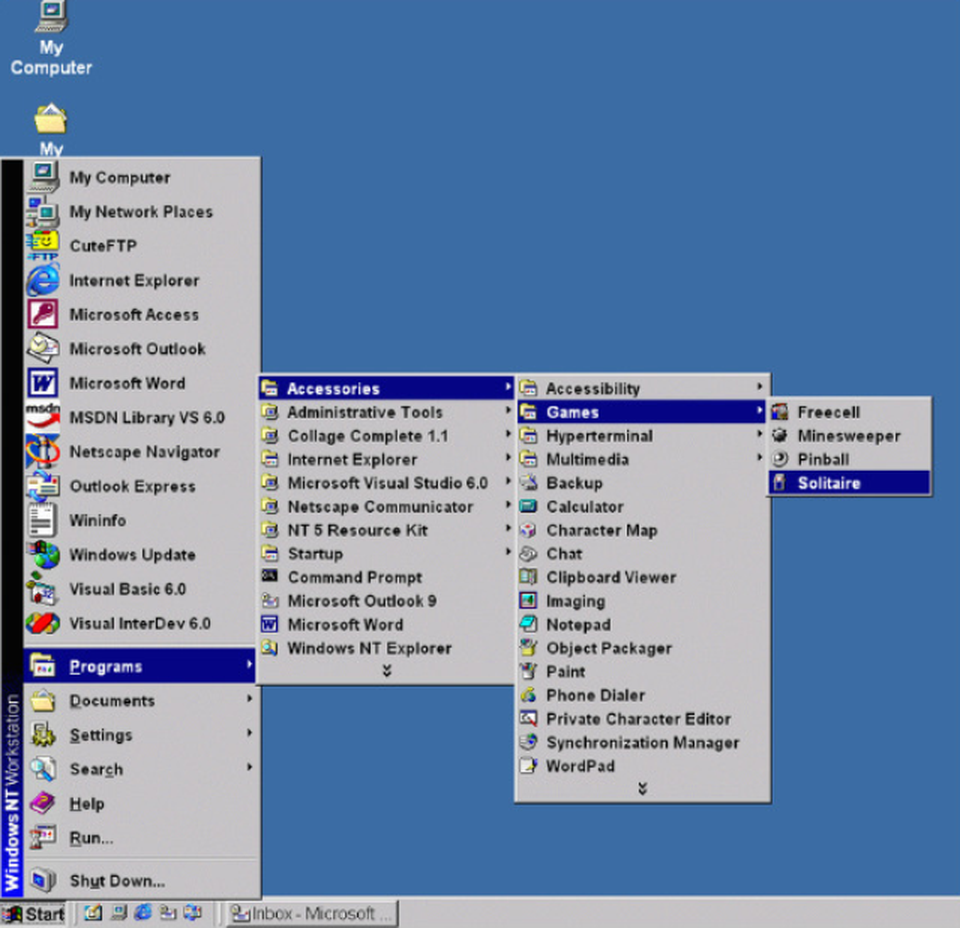Click the Freecell icon in Games

pos(779,412)
